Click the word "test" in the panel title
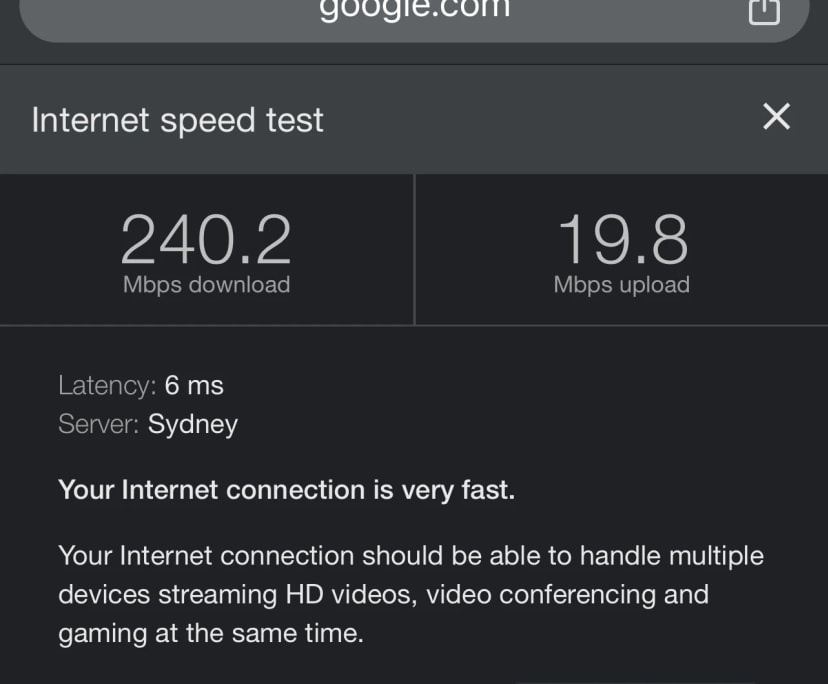Image resolution: width=828 pixels, height=684 pixels. (x=295, y=120)
